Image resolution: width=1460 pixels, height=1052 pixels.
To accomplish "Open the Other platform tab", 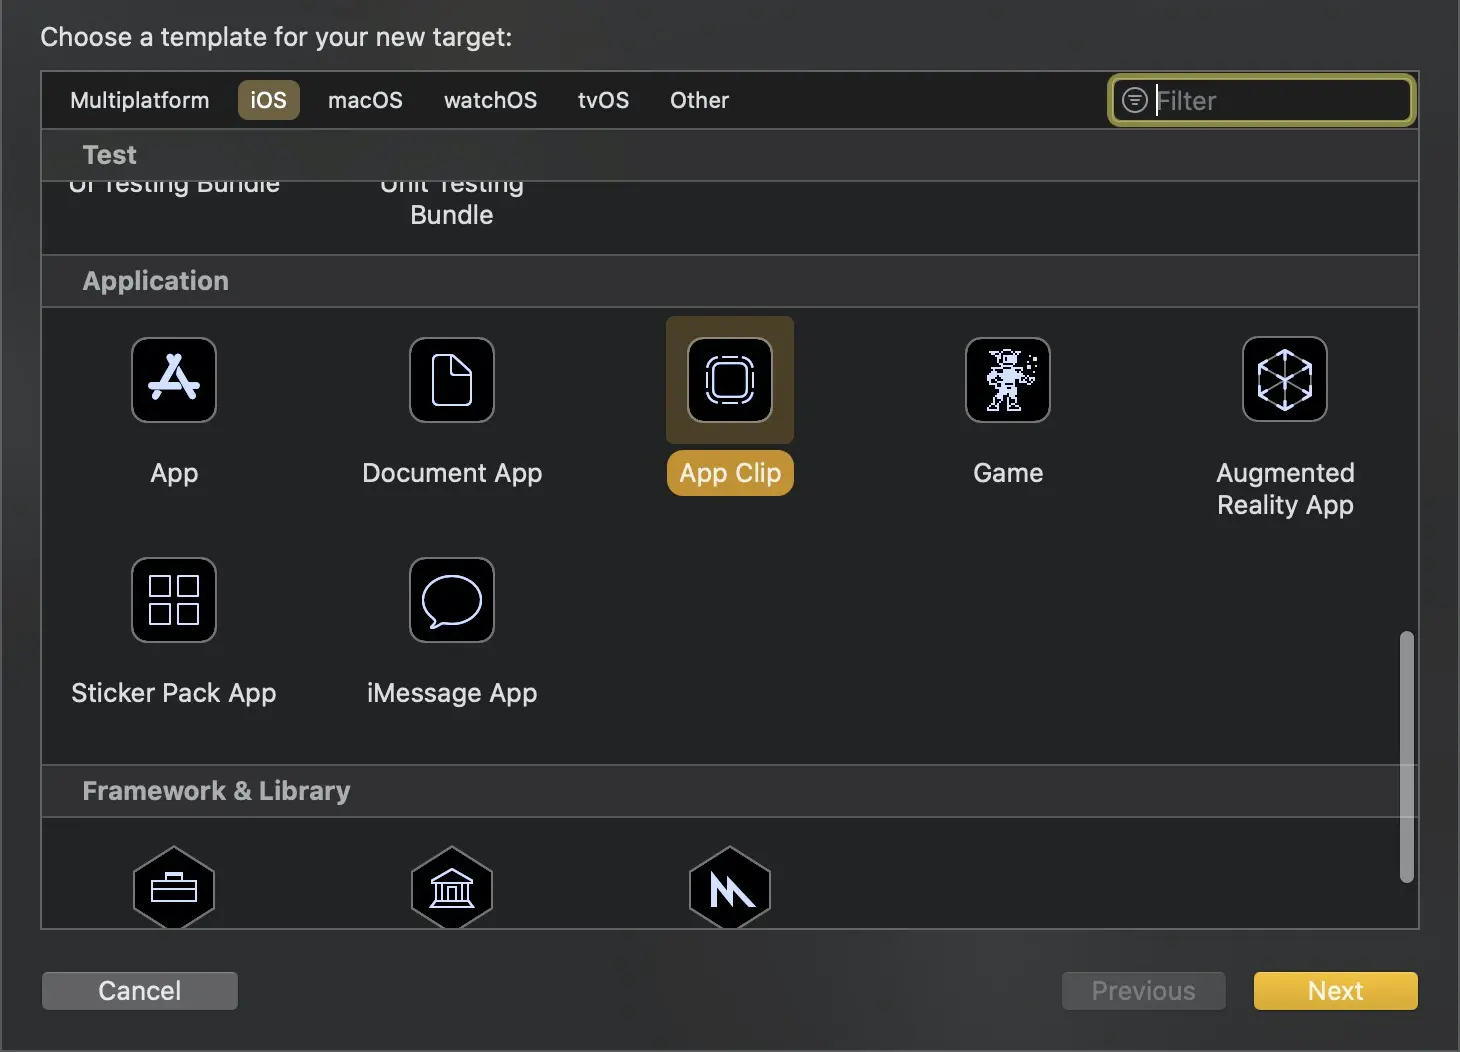I will tap(699, 100).
